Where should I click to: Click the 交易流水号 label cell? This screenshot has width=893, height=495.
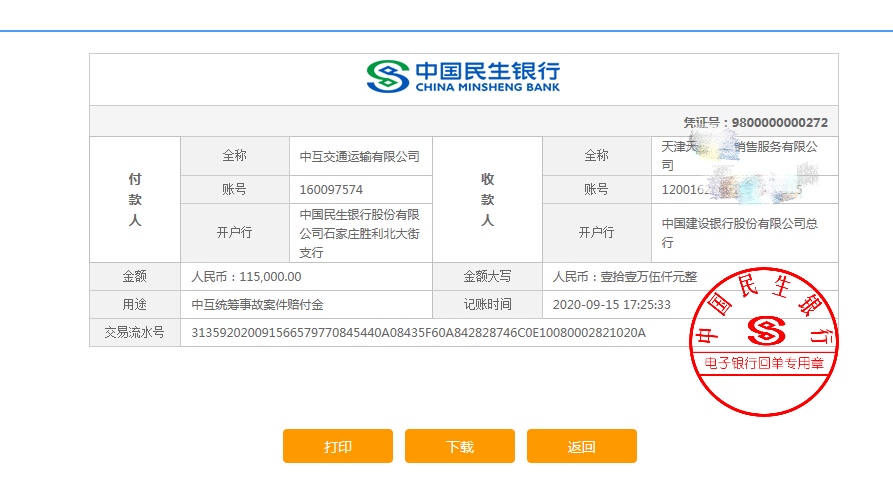[135, 333]
